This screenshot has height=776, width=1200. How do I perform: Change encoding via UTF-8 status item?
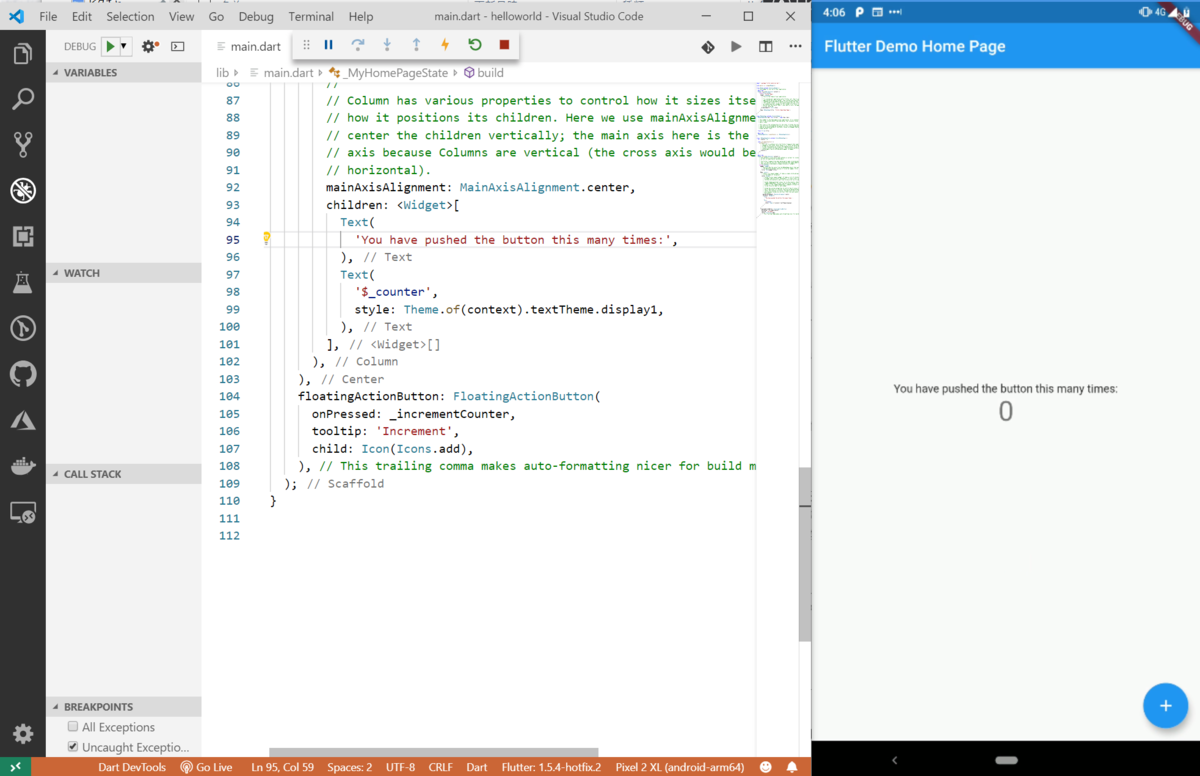point(400,767)
